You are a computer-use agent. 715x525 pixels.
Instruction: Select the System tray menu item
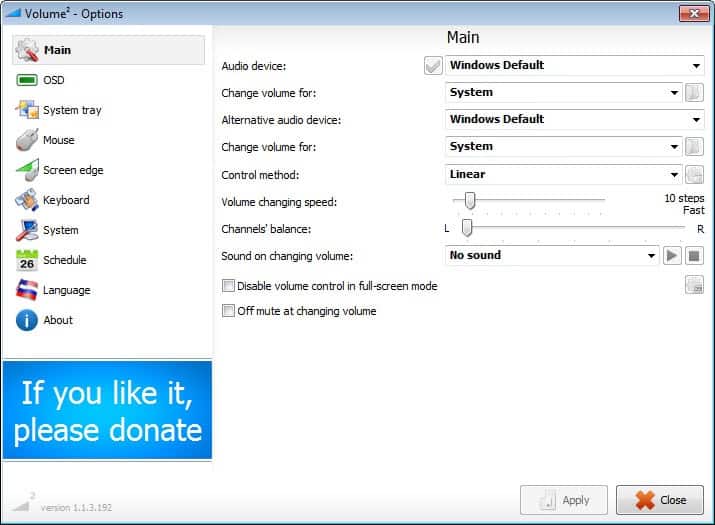pyautogui.click(x=71, y=110)
